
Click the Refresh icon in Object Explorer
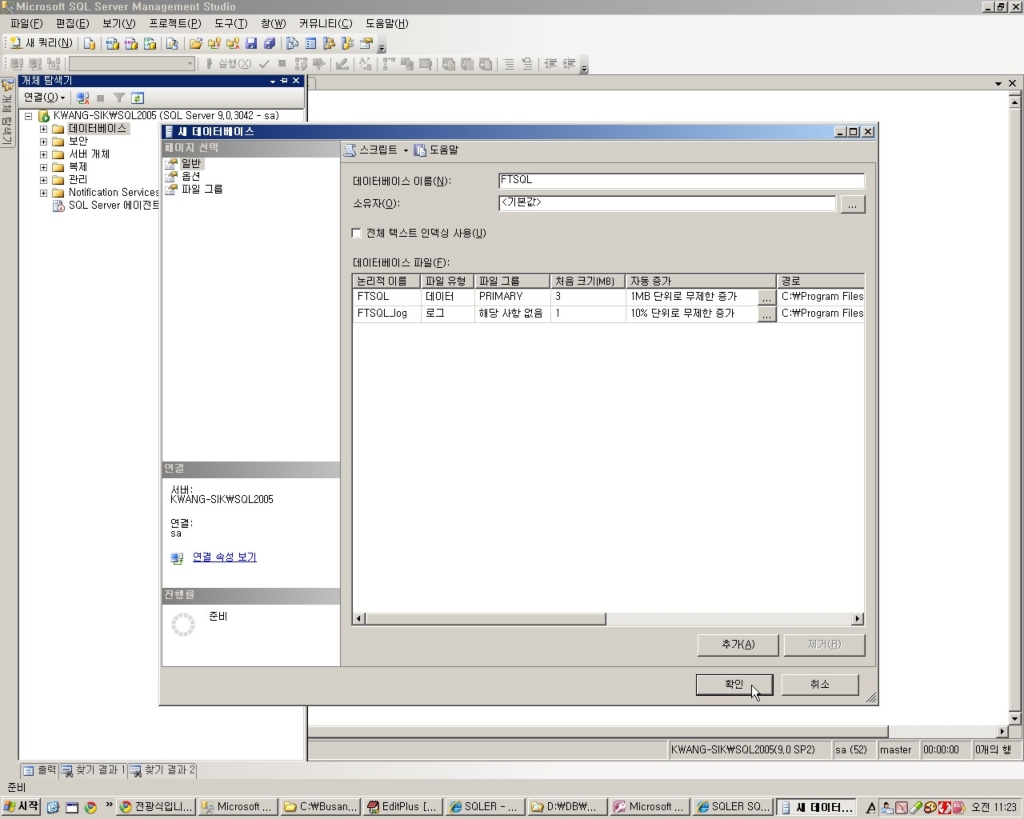(x=137, y=98)
